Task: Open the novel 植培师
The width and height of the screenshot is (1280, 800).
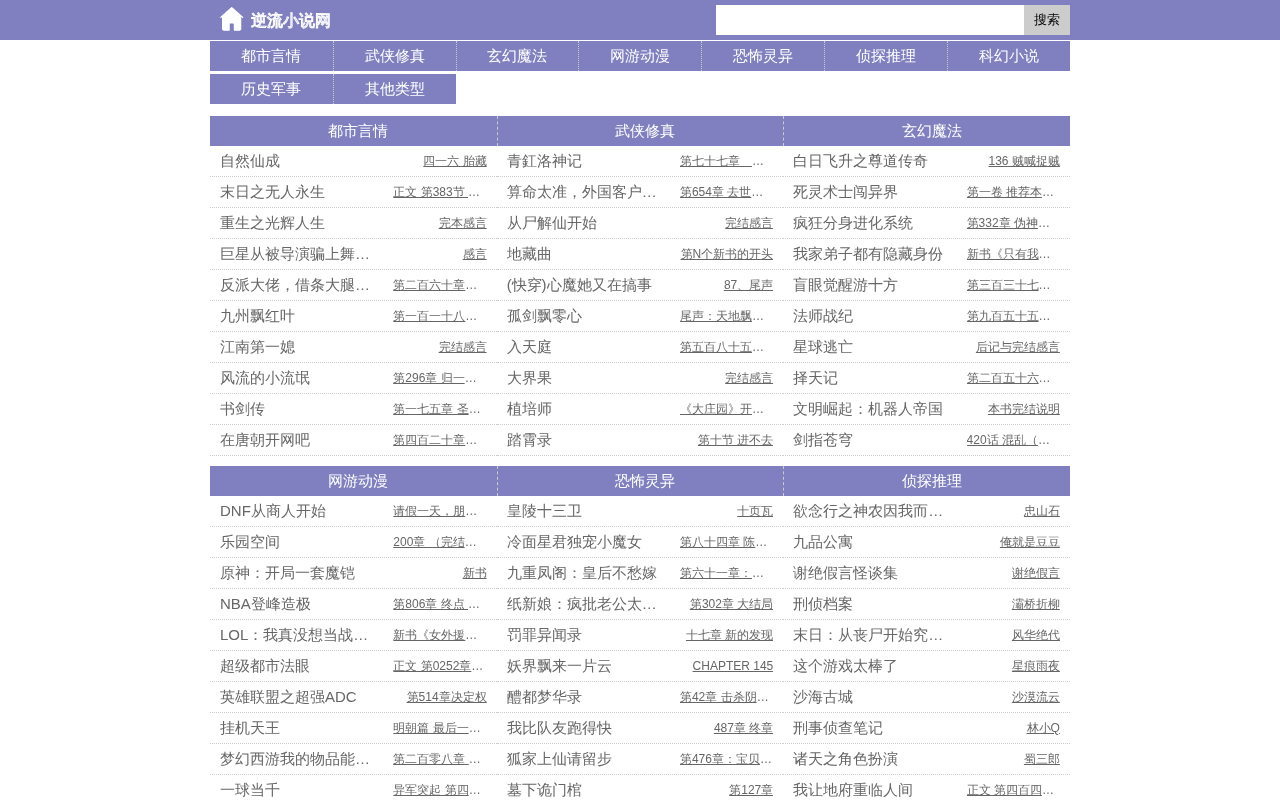Action: point(529,409)
